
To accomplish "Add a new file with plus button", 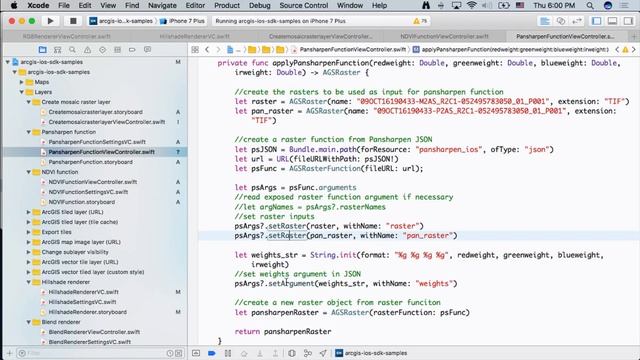I will point(9,353).
